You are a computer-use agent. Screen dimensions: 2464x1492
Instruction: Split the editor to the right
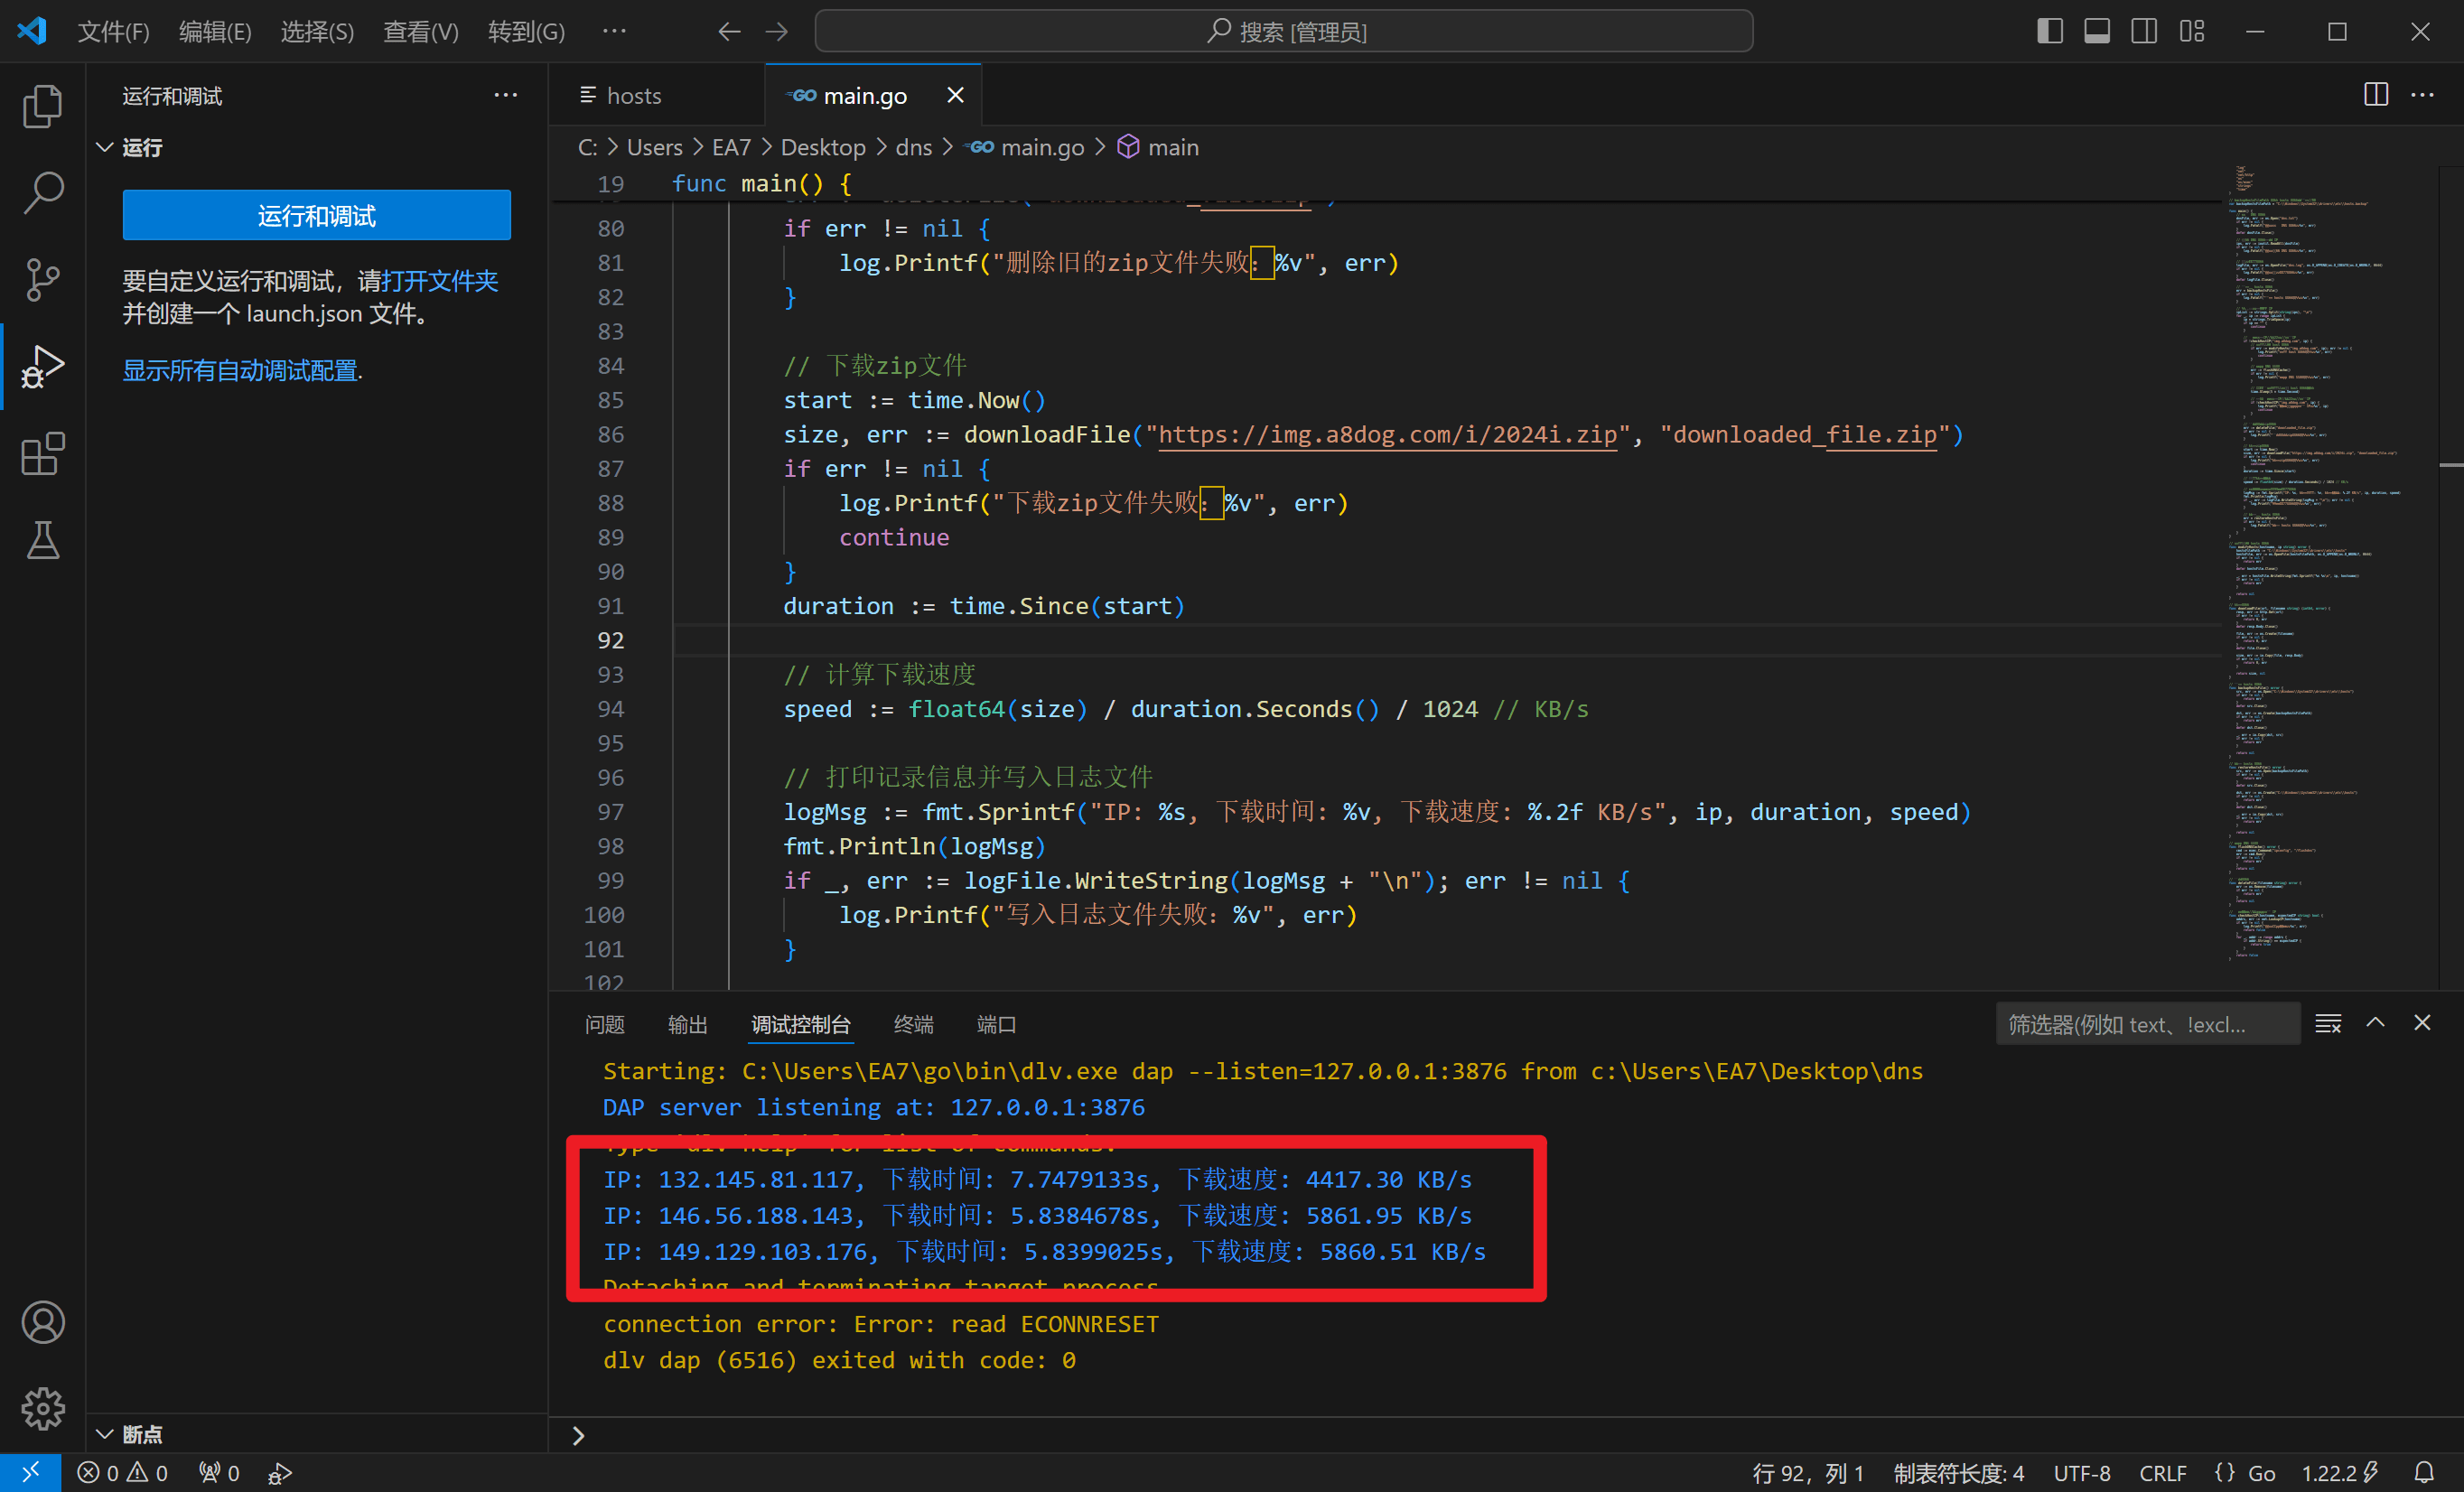tap(2375, 95)
